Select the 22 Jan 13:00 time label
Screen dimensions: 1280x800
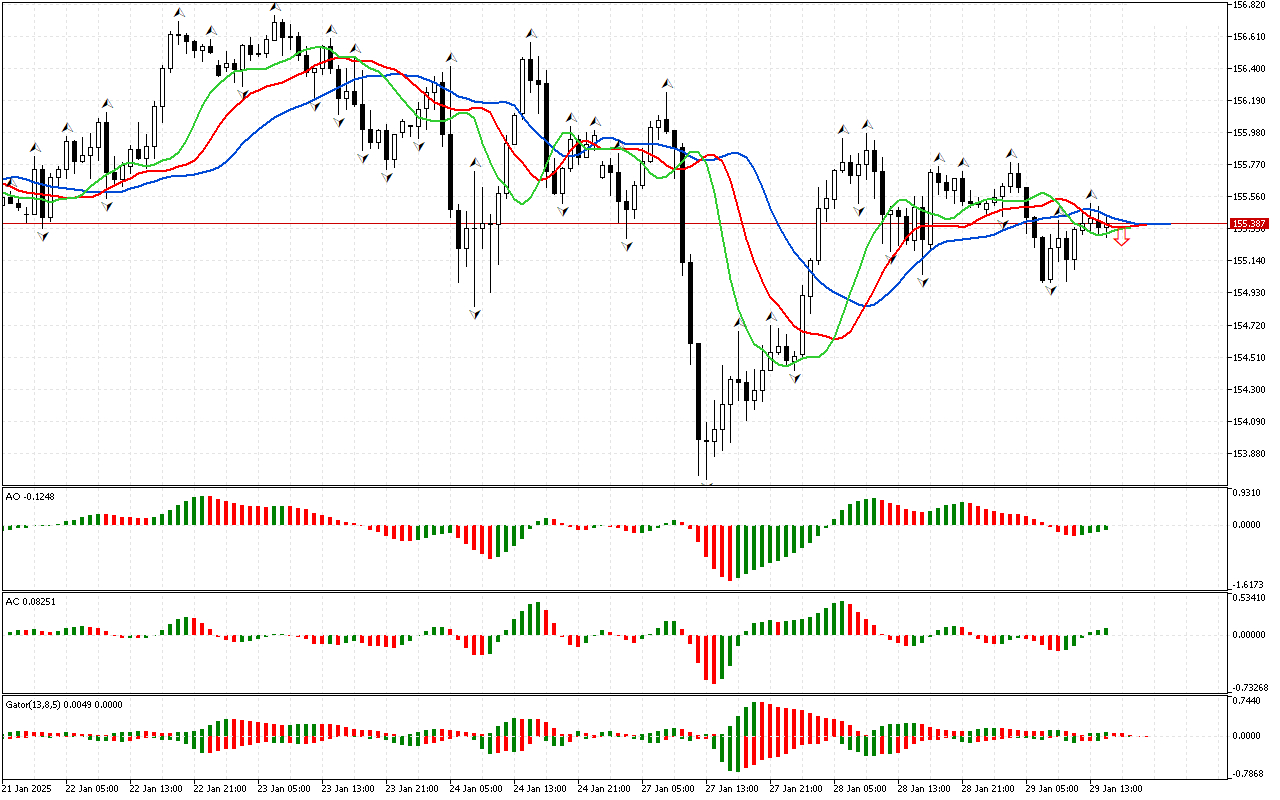[x=156, y=788]
